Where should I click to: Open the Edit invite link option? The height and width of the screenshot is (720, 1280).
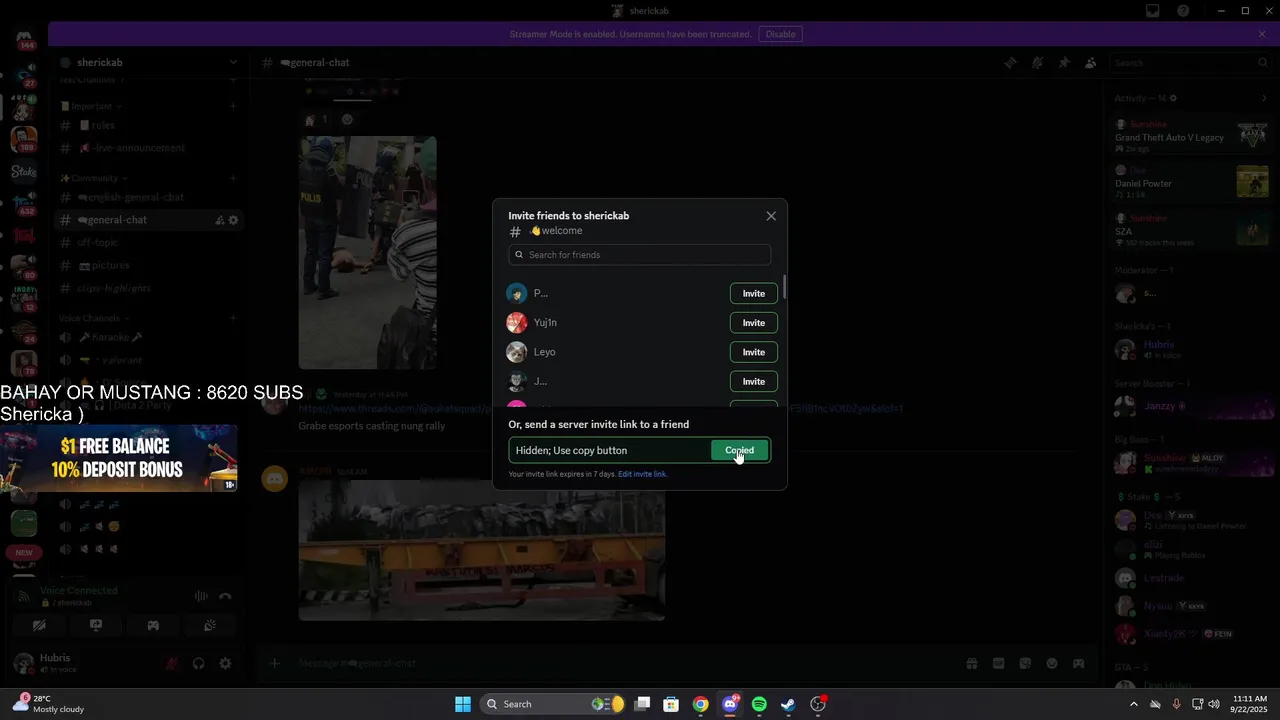(642, 474)
